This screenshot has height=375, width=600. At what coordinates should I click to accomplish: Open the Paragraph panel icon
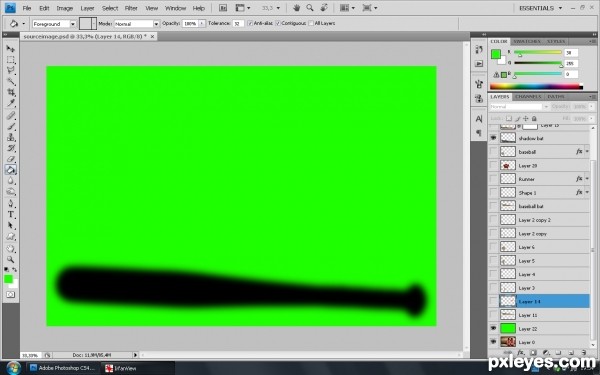(x=479, y=133)
